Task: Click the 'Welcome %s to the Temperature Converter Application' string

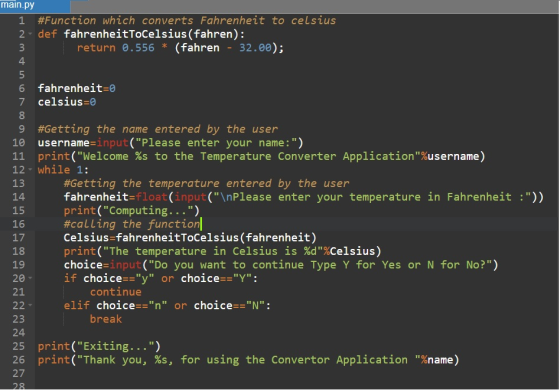Action: coord(249,156)
